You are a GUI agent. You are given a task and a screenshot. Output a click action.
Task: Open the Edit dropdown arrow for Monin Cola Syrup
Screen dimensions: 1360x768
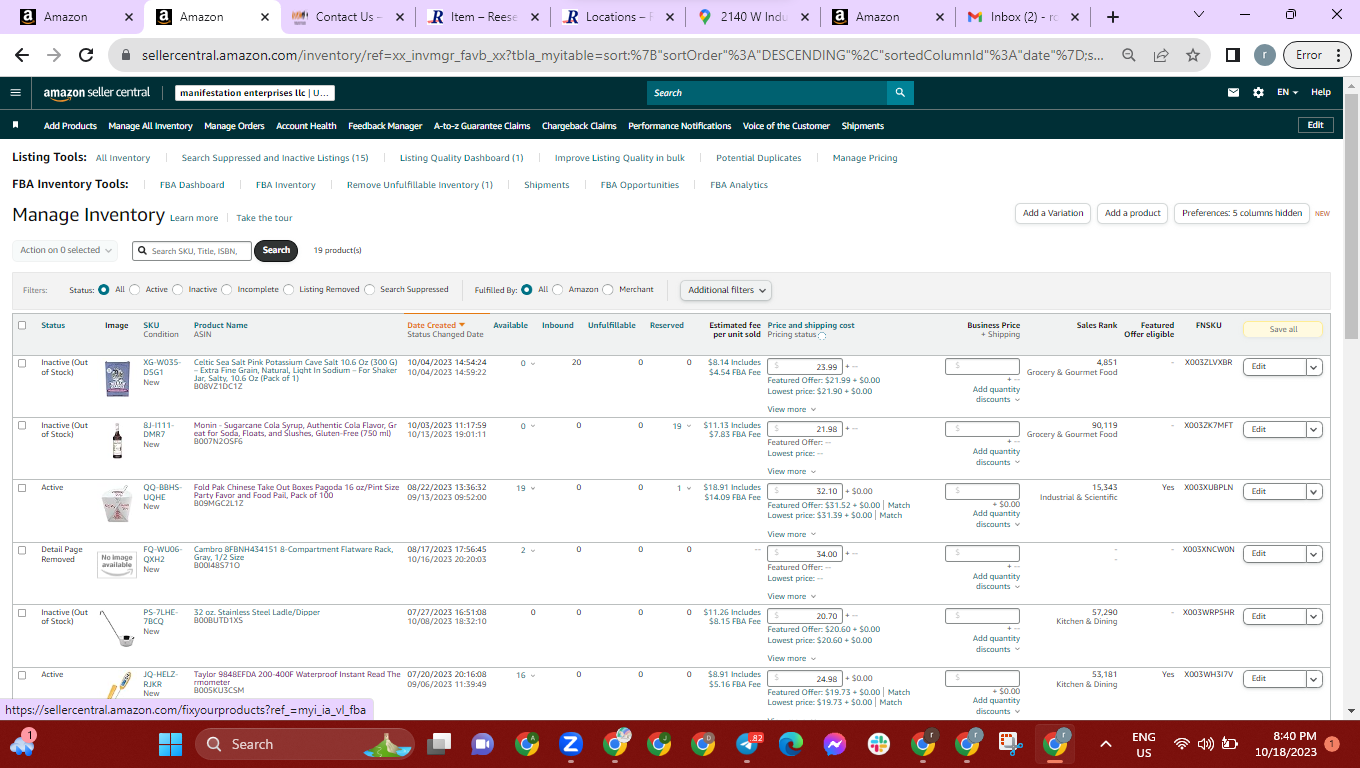coord(1314,429)
